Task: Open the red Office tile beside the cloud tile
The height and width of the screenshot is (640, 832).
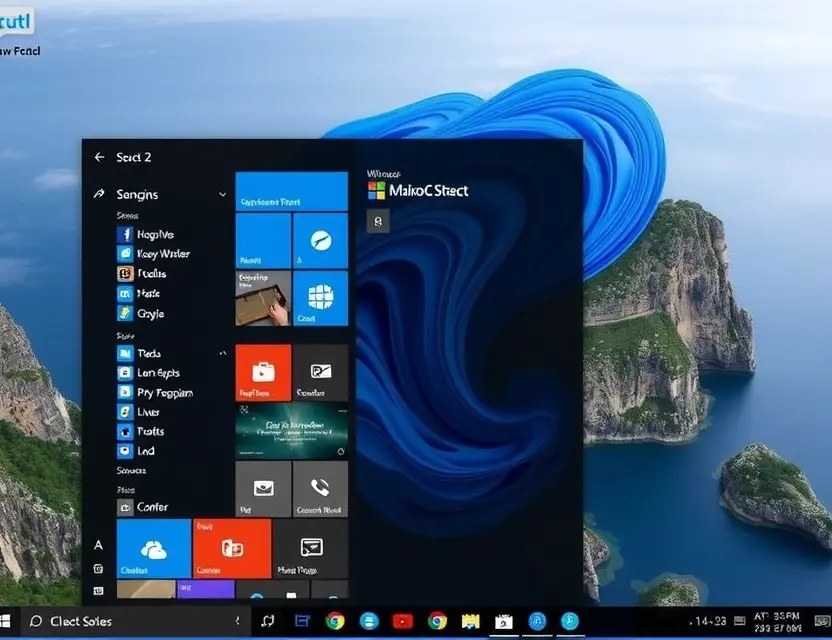Action: (232, 548)
